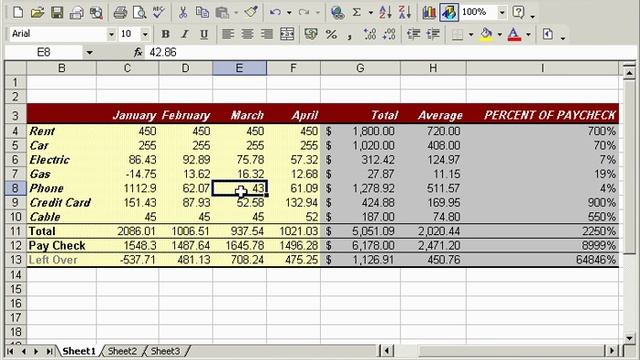Decrease decimal places
This screenshot has height=360, width=640.
pos(389,34)
